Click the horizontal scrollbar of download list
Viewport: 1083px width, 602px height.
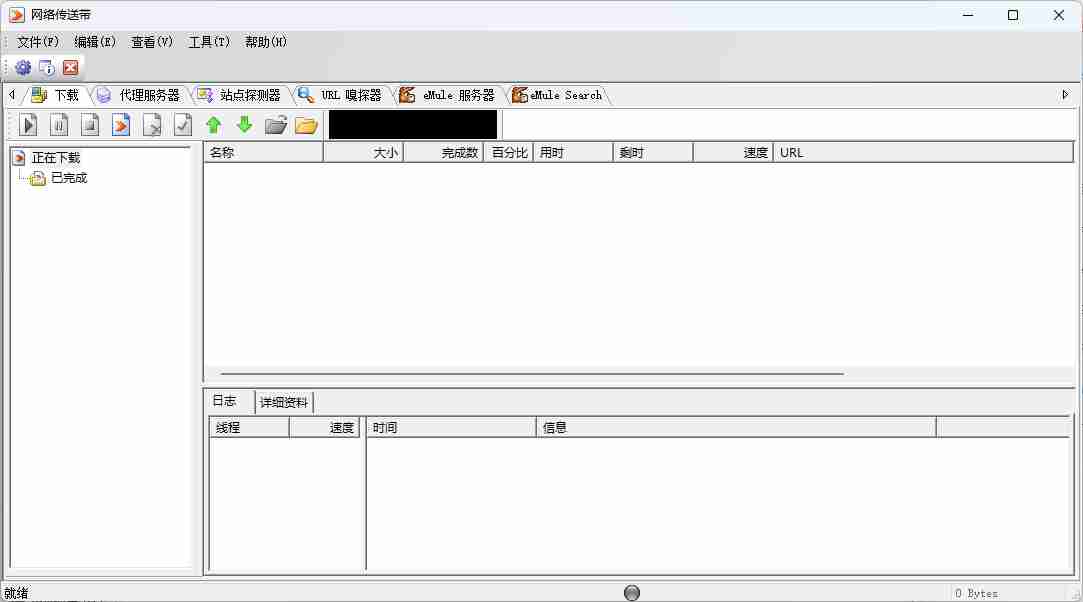(530, 374)
